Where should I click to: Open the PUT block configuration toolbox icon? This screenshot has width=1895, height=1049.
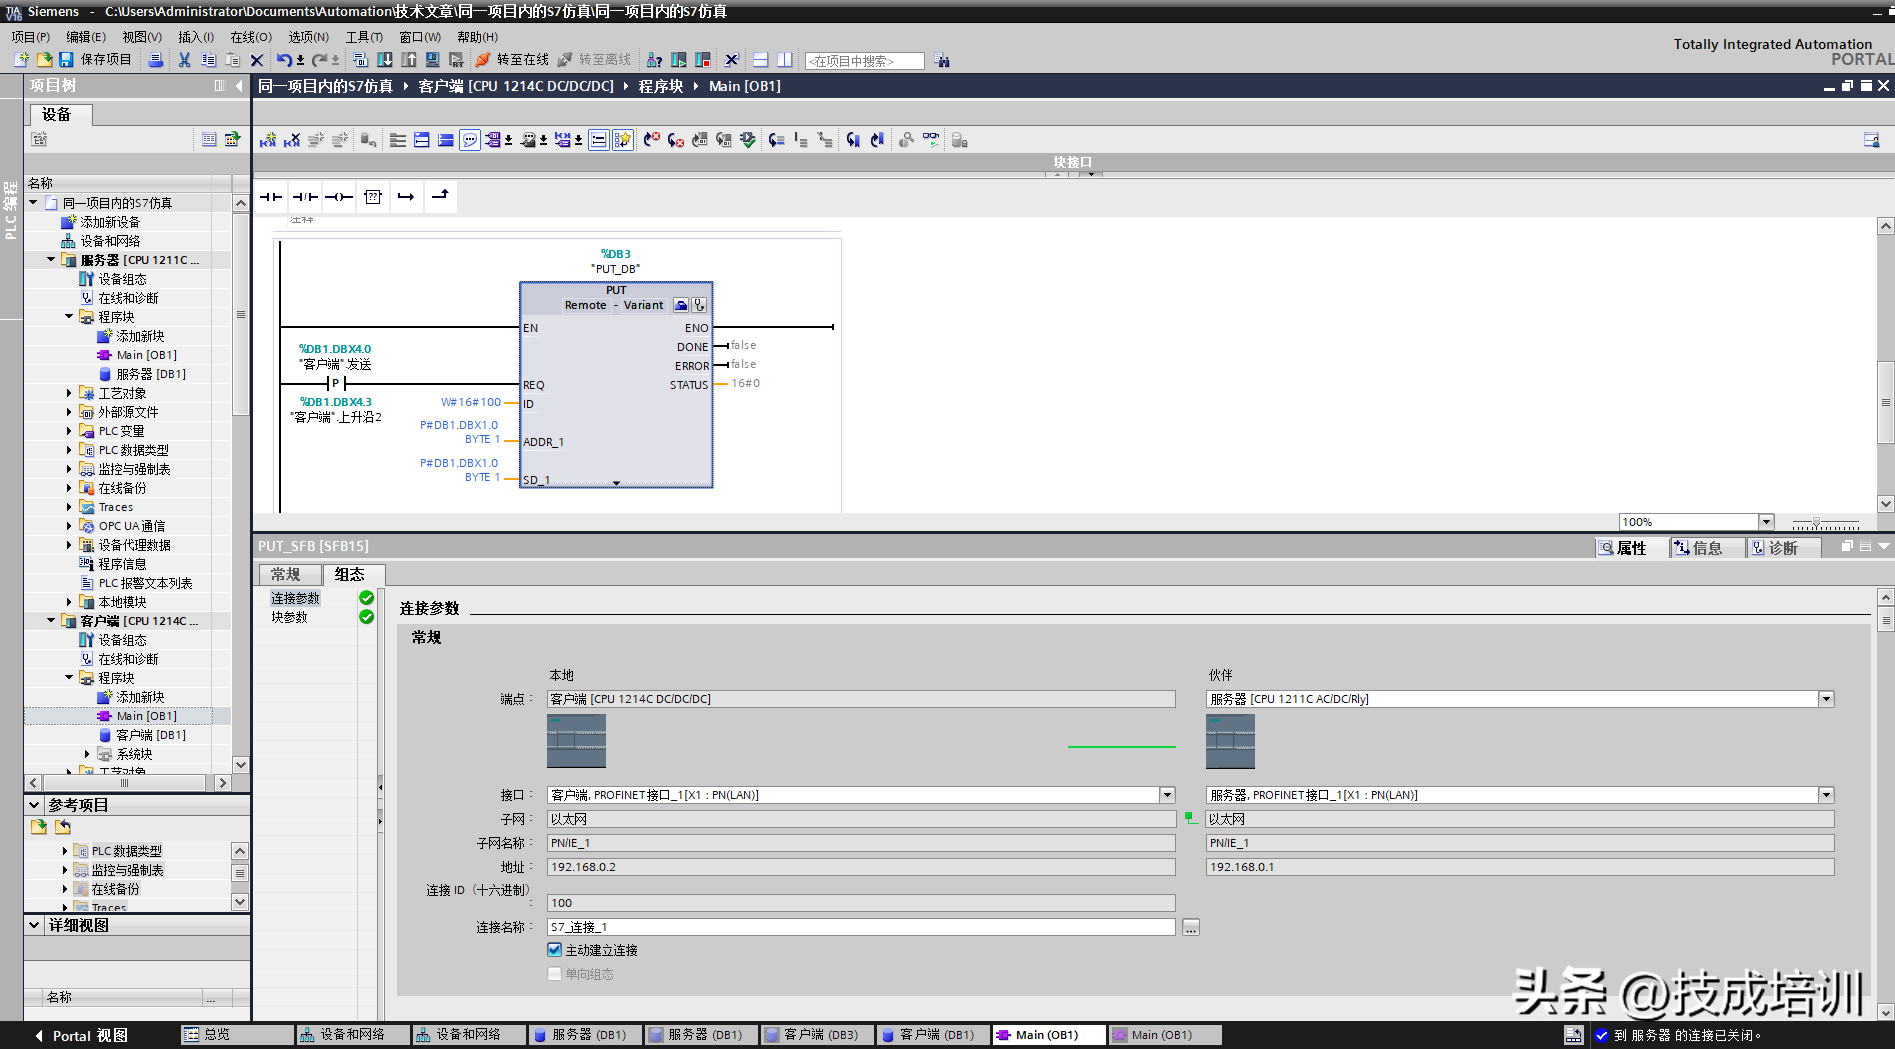coord(681,305)
